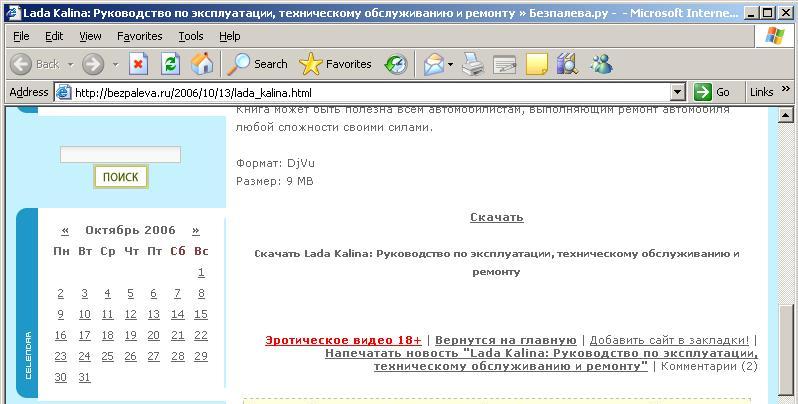This screenshot has height=404, width=798.
Task: Click the Messenger icon in toolbar
Action: tap(601, 64)
